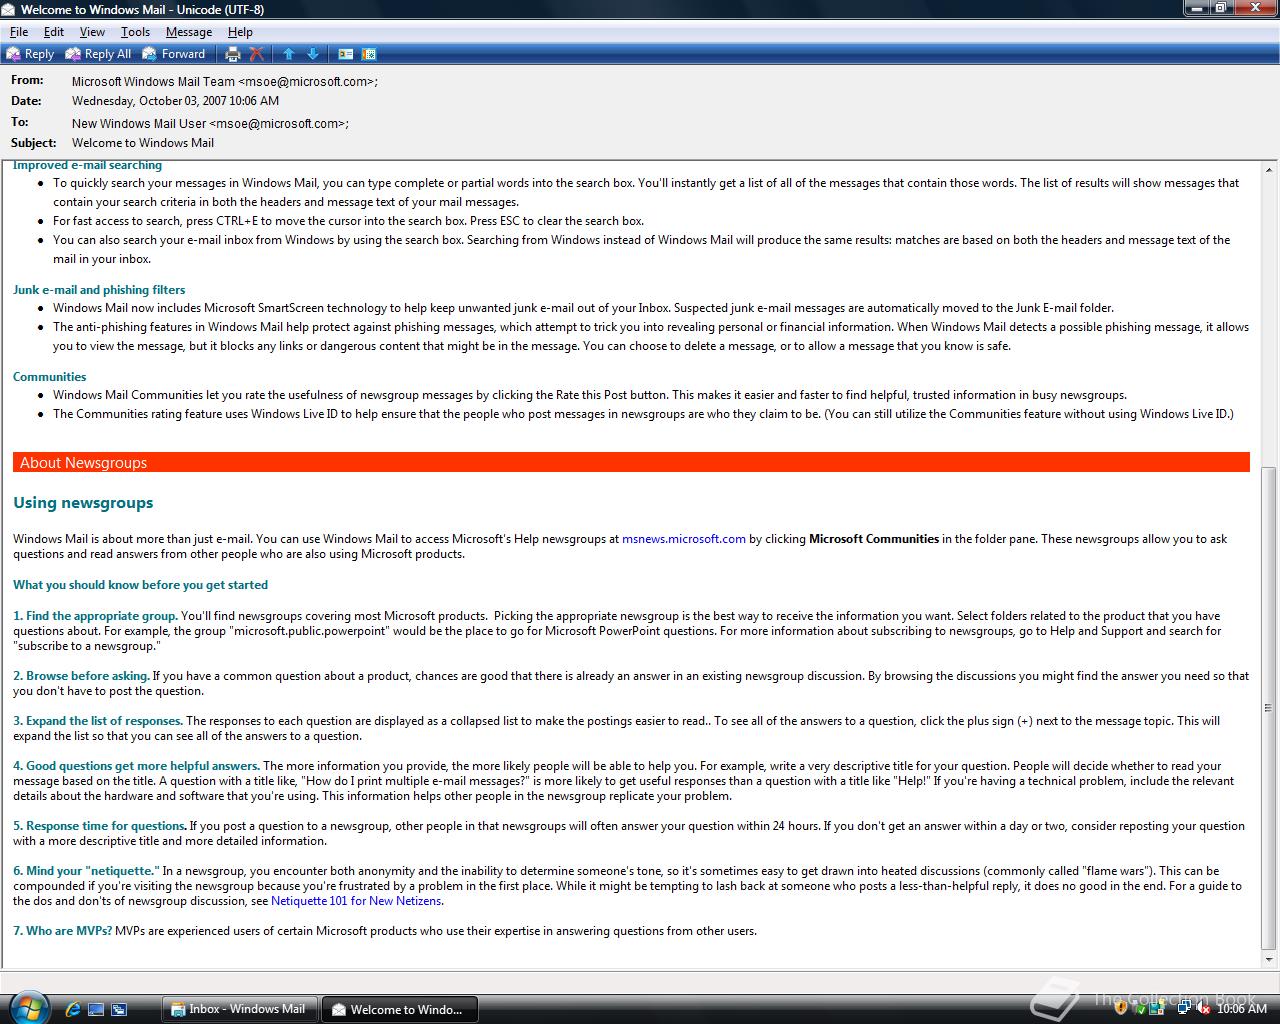Open the Help menu
The width and height of the screenshot is (1280, 1024).
pyautogui.click(x=240, y=32)
